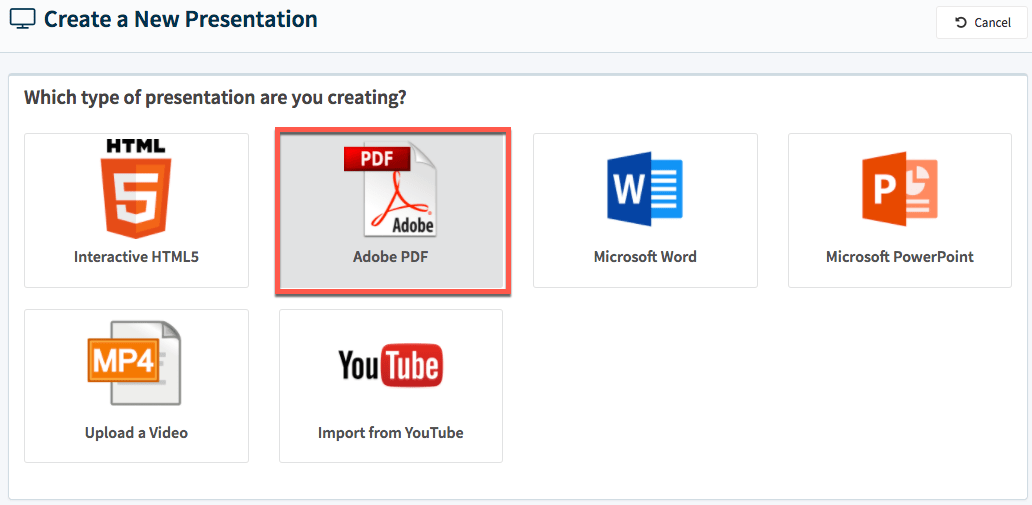Click the 'Adobe PDF' label text

[x=390, y=257]
